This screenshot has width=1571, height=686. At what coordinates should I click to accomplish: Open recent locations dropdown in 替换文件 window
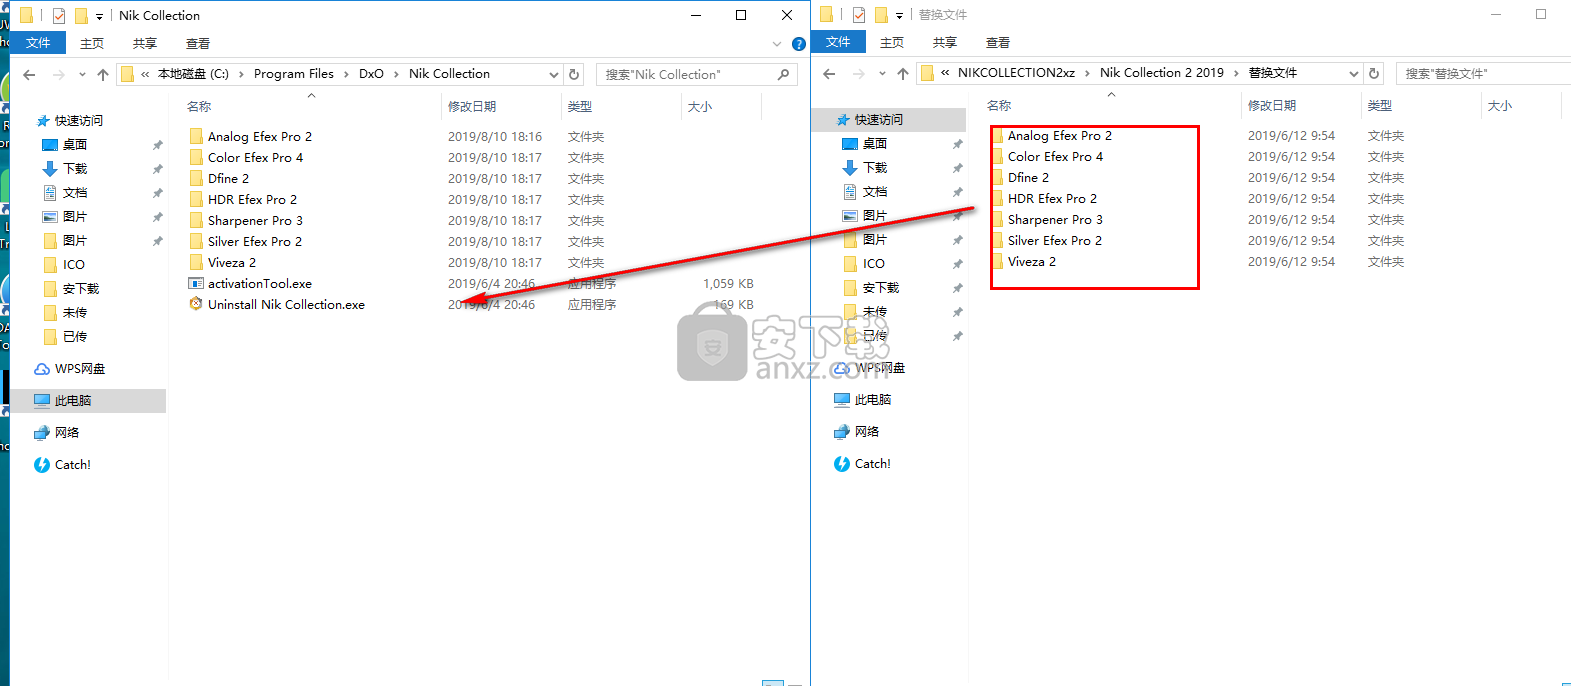[882, 74]
